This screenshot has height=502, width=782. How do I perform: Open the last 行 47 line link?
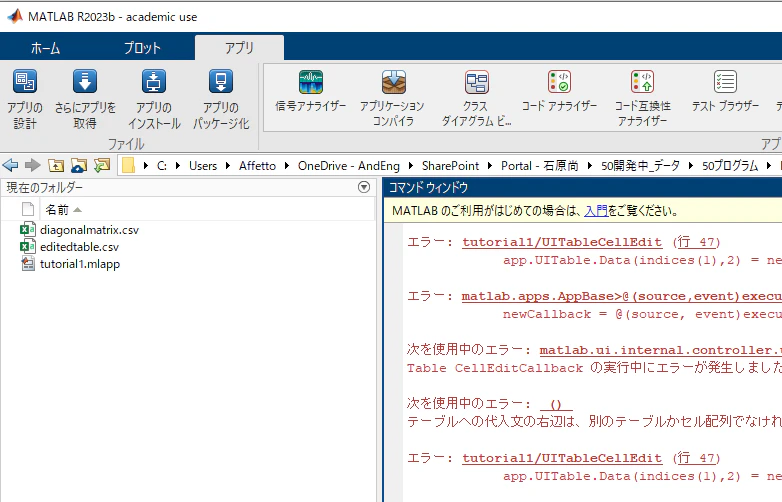tap(696, 458)
